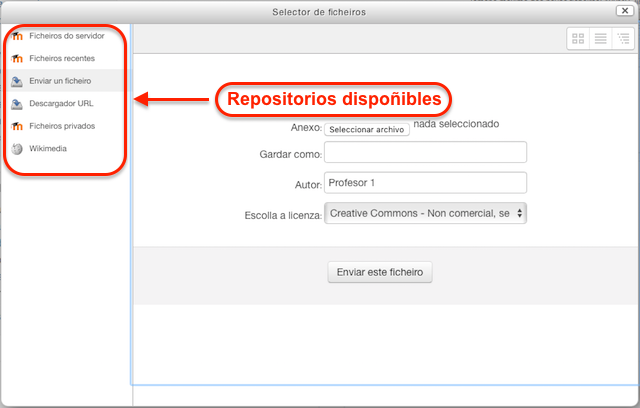Click the upload icon beside Enviar un ficheiro

point(17,81)
